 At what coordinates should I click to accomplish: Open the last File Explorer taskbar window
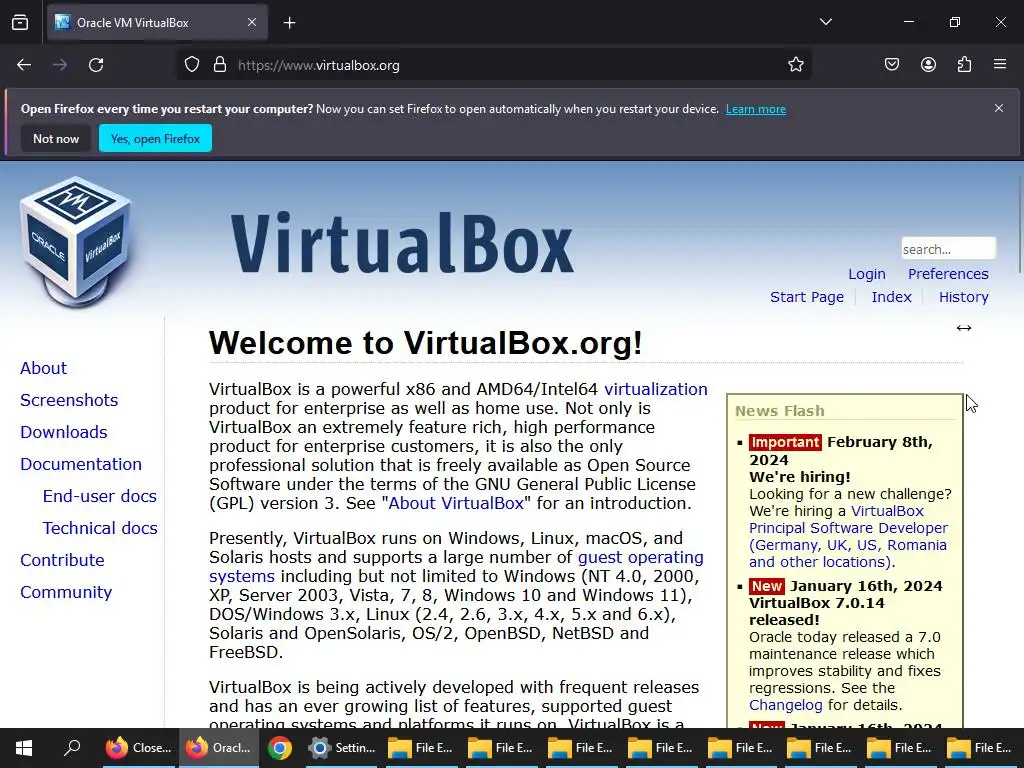[x=980, y=748]
